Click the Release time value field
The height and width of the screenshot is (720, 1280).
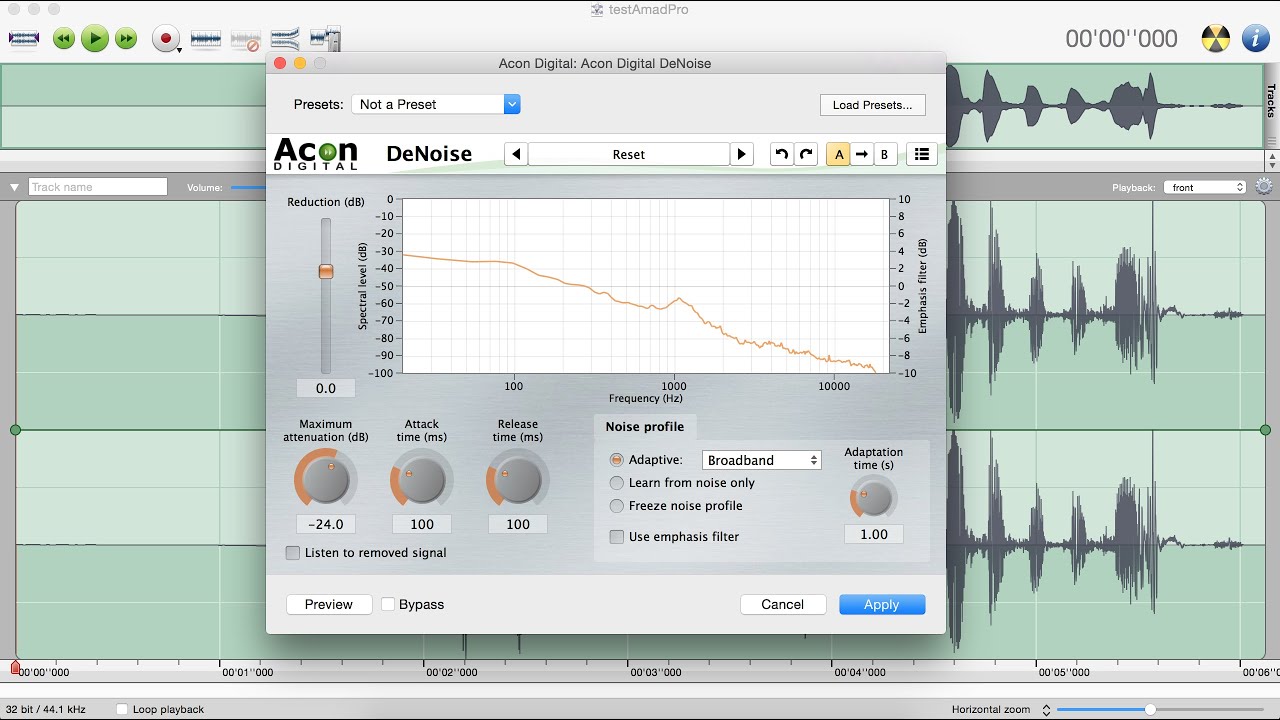(x=518, y=524)
